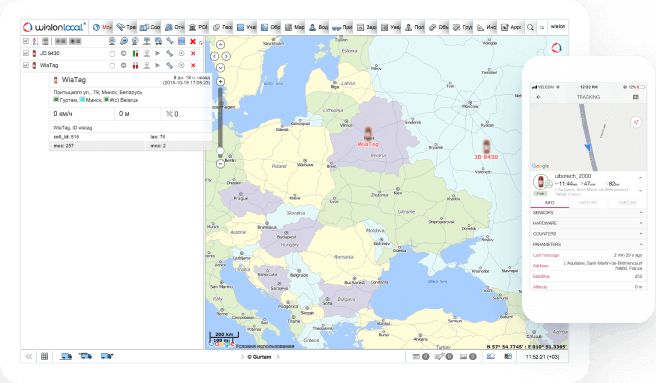Switch to HISTORY tab on phone
This screenshot has height=383, width=656.
point(588,203)
